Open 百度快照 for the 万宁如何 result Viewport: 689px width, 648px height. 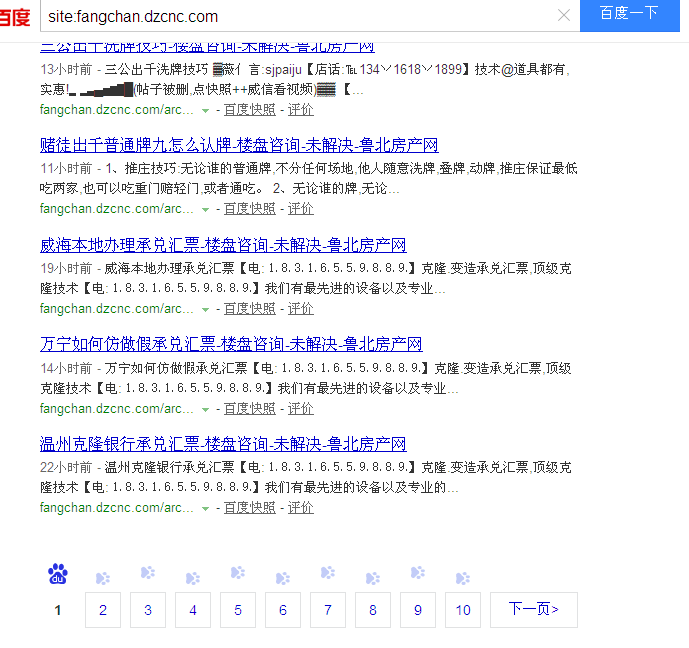click(x=250, y=409)
